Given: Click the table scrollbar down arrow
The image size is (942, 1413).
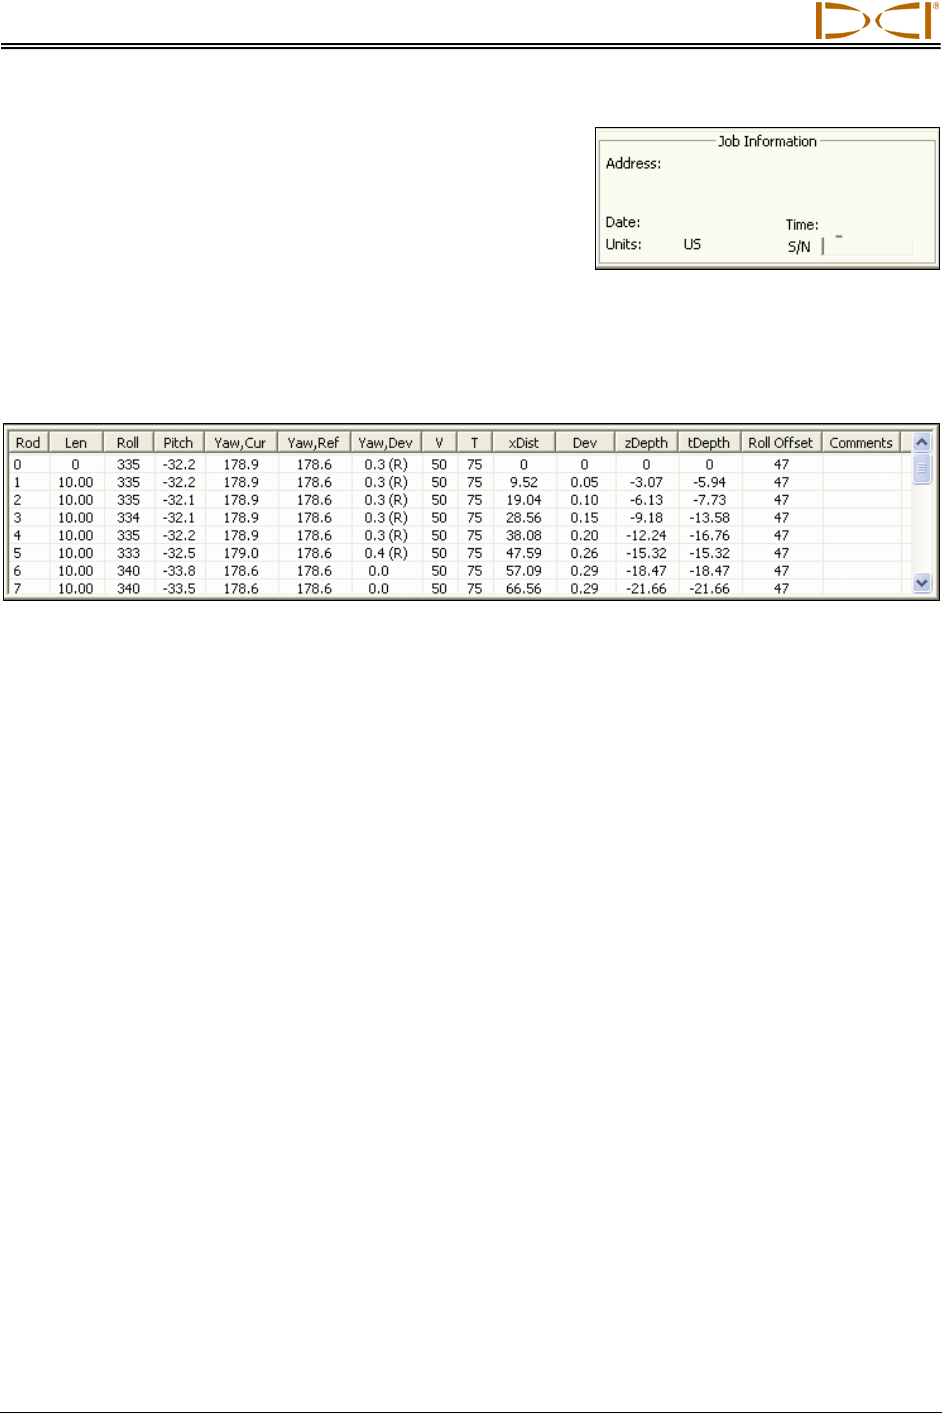Looking at the screenshot, I should tap(922, 583).
